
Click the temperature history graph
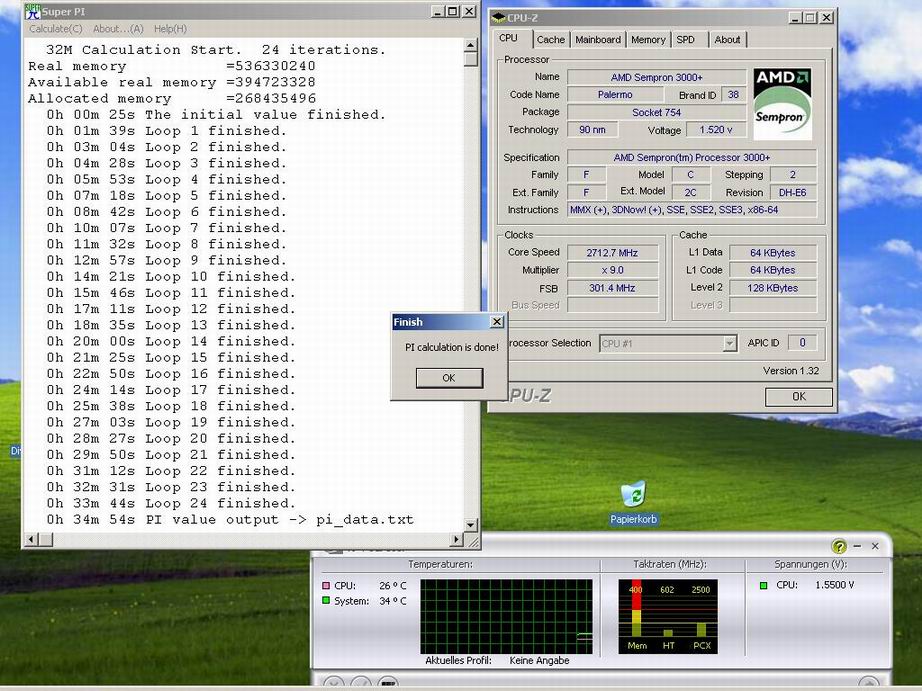(506, 616)
